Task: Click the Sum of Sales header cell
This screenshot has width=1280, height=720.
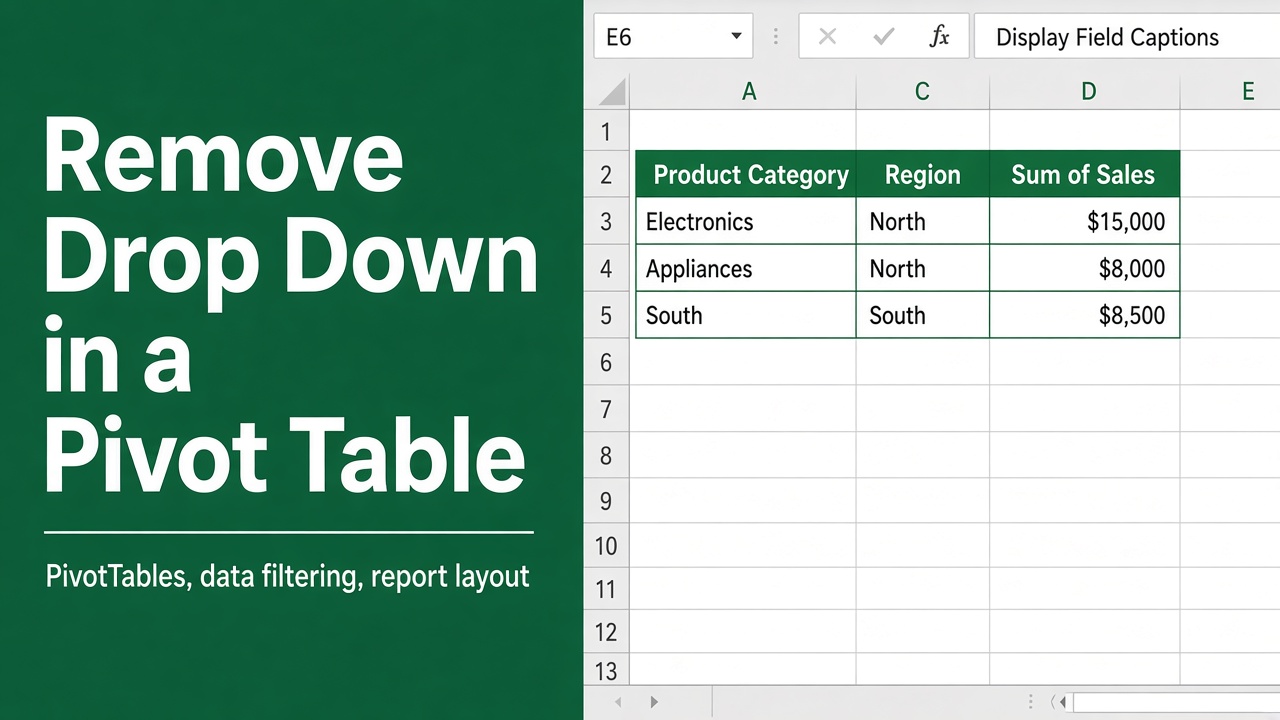Action: click(x=1085, y=175)
